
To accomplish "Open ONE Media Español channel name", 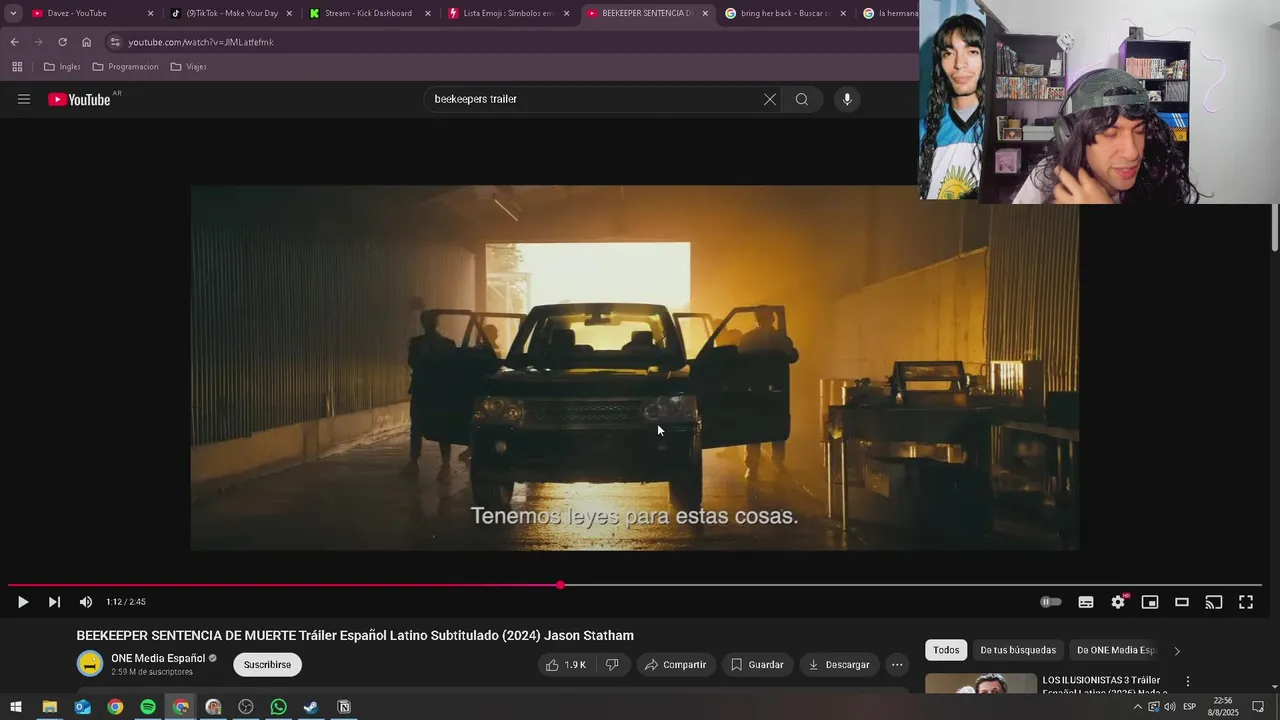I will [x=158, y=658].
